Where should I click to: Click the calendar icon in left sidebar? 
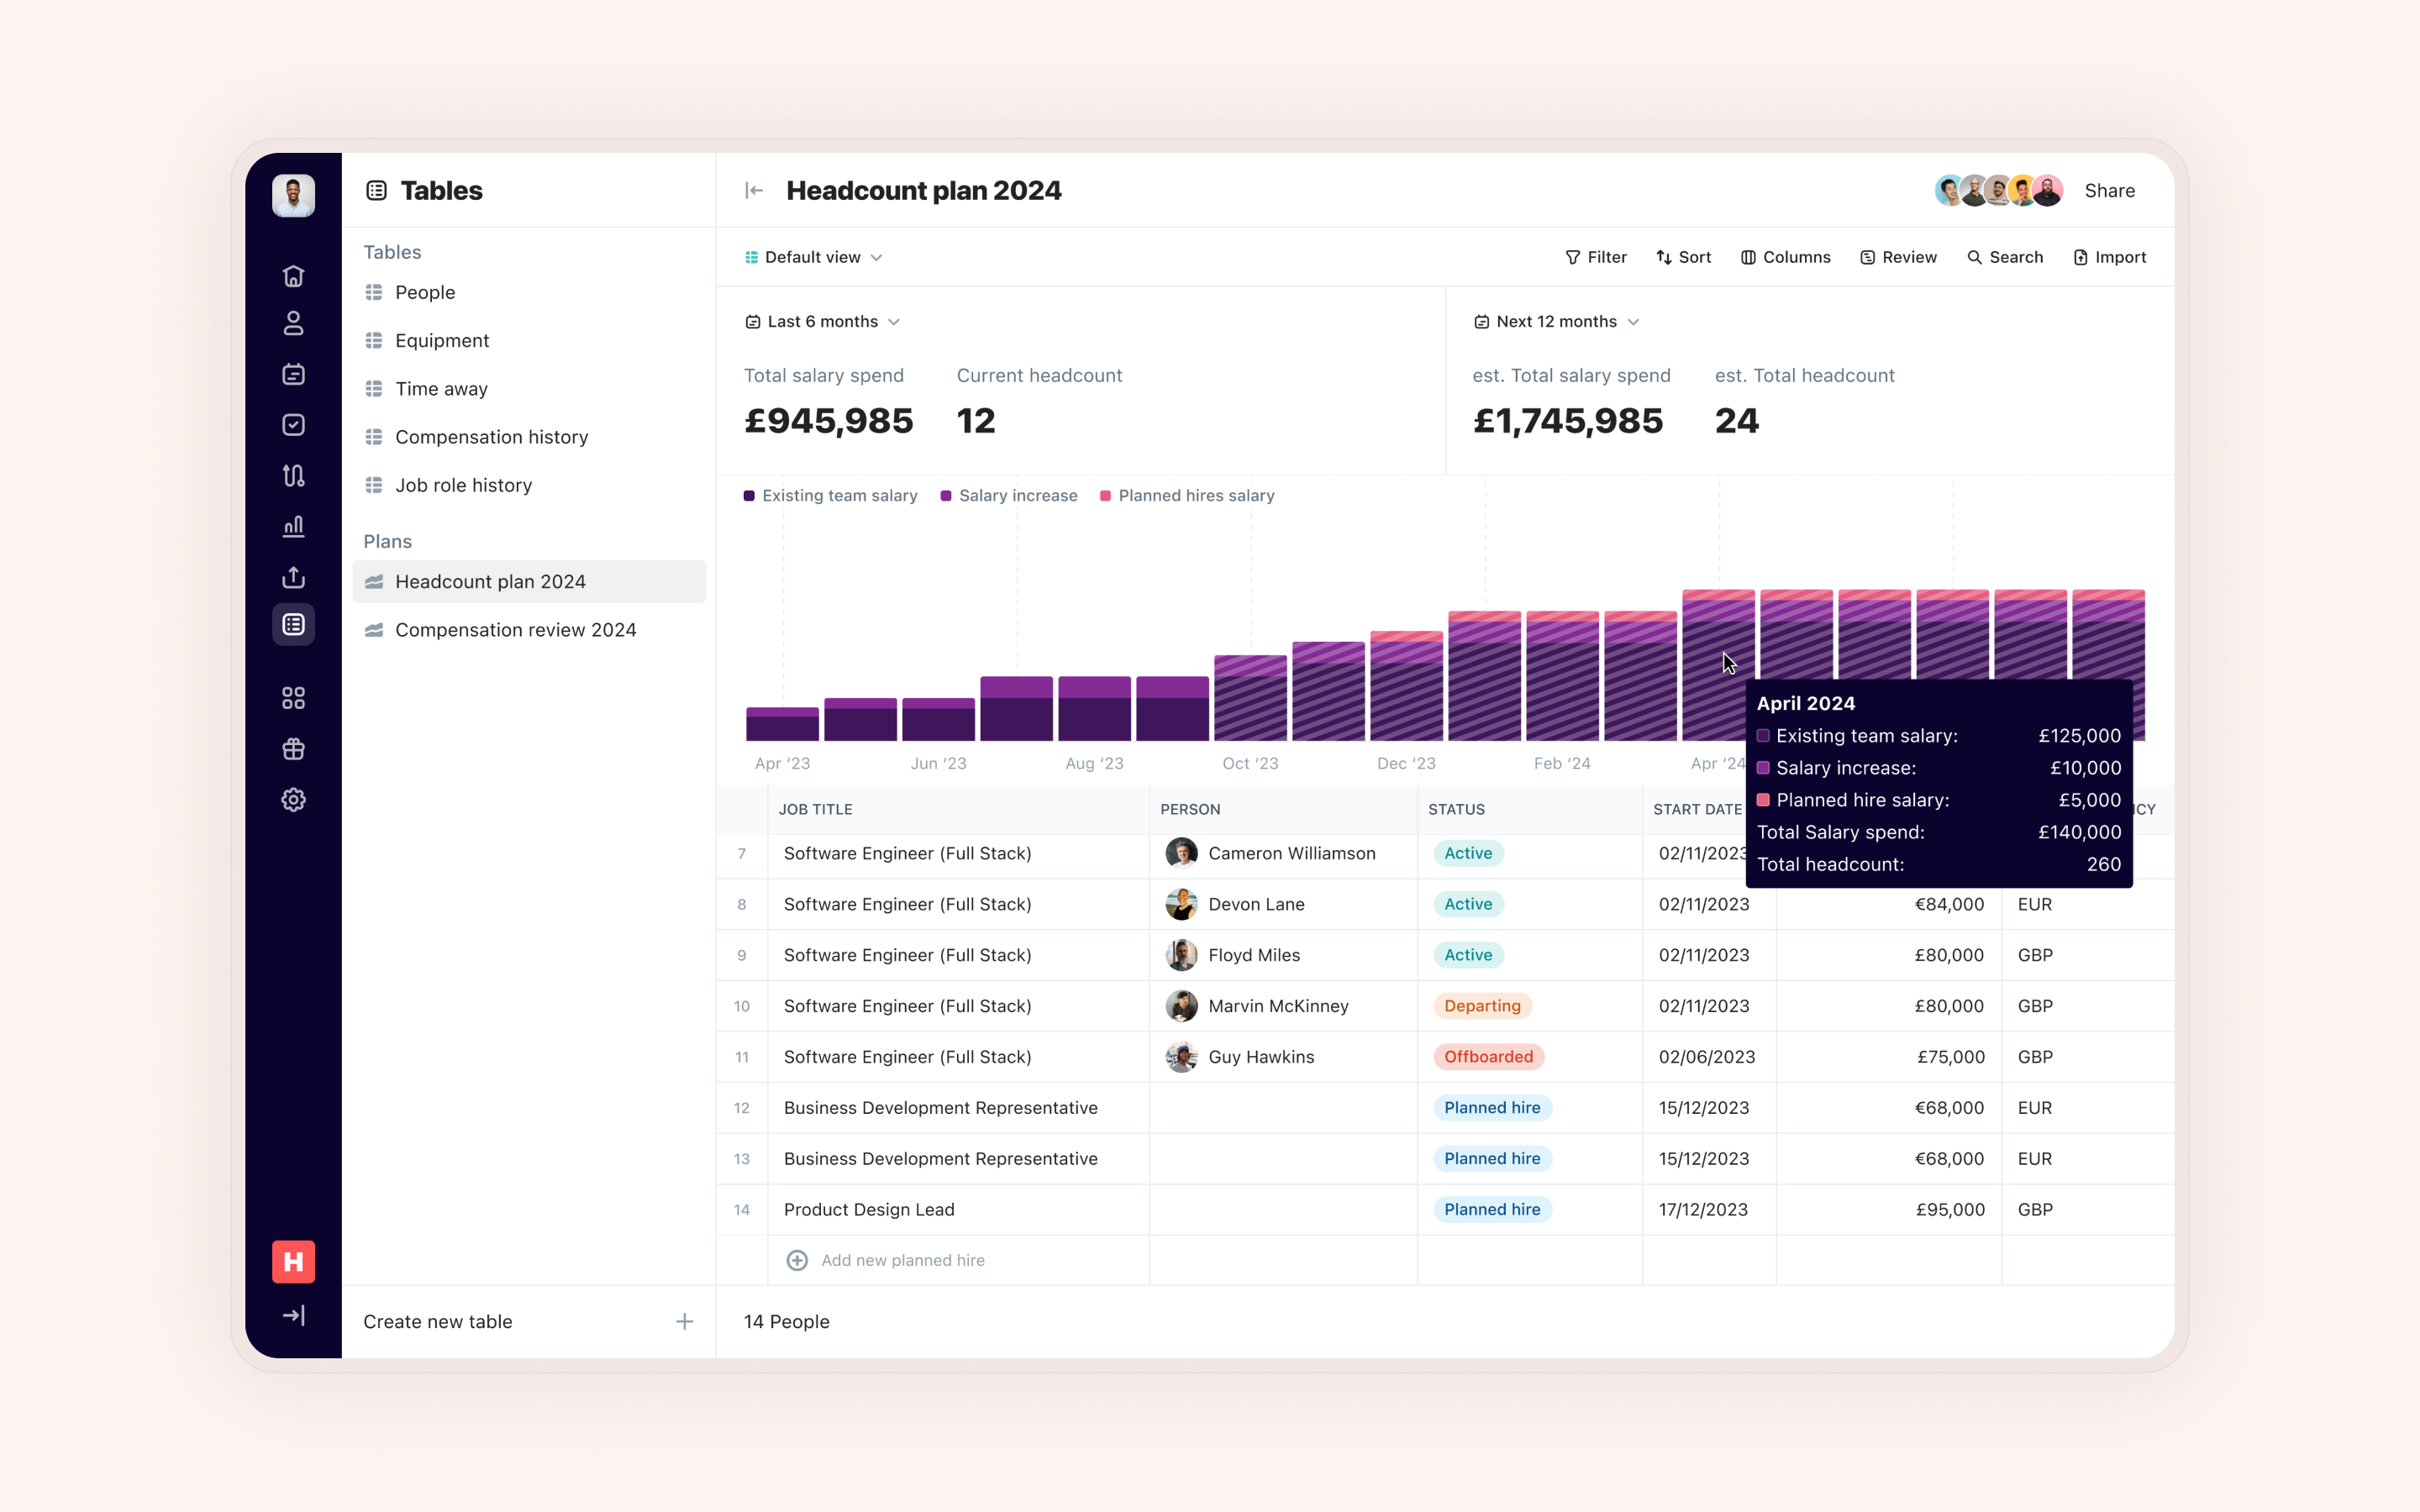[293, 374]
